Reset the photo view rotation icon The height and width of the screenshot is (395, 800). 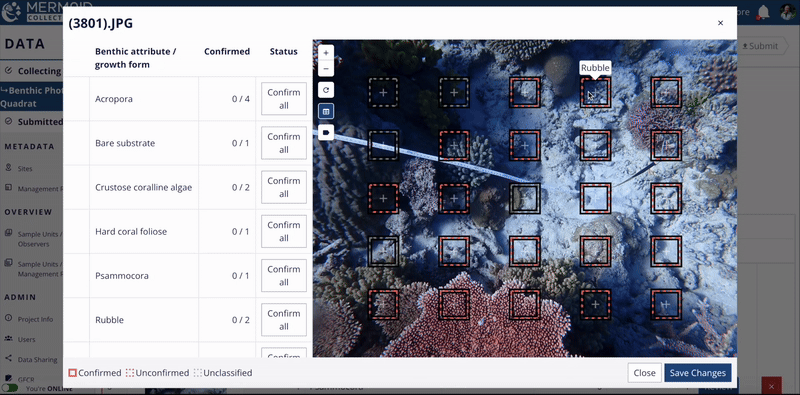point(326,90)
